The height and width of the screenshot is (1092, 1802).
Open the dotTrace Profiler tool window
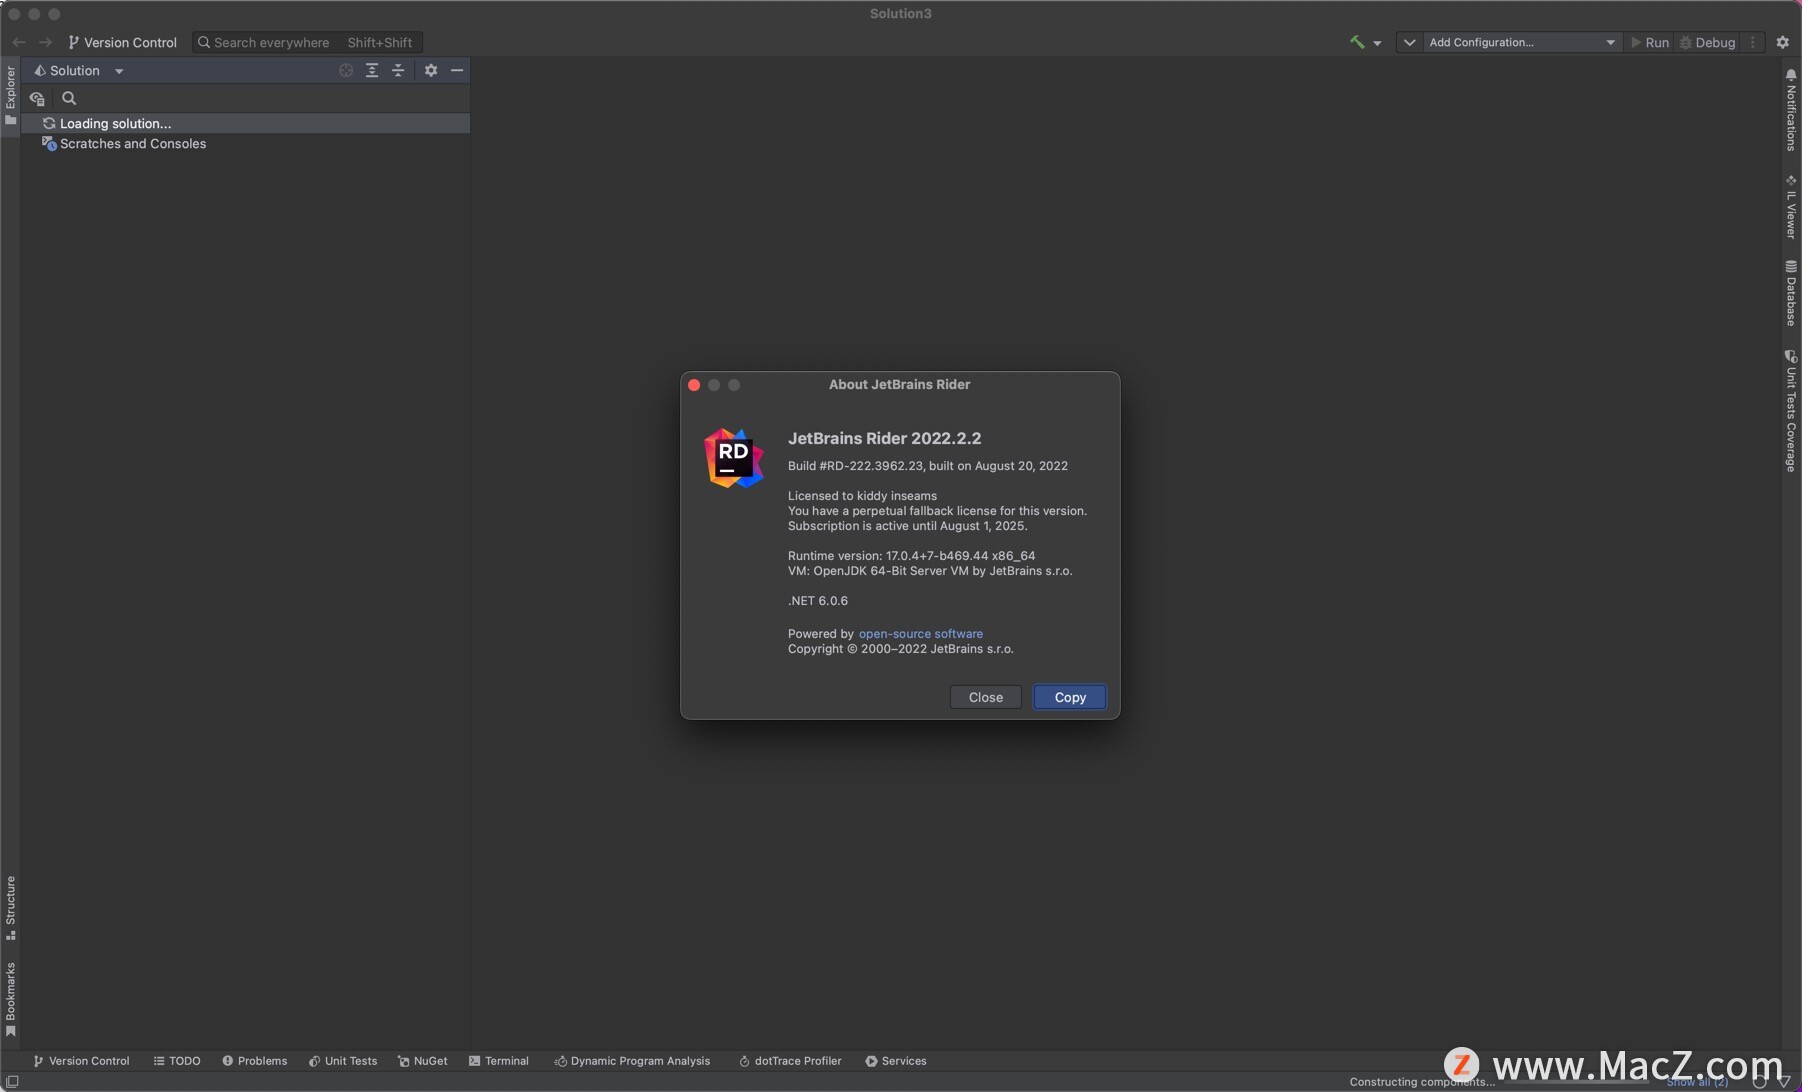click(790, 1061)
